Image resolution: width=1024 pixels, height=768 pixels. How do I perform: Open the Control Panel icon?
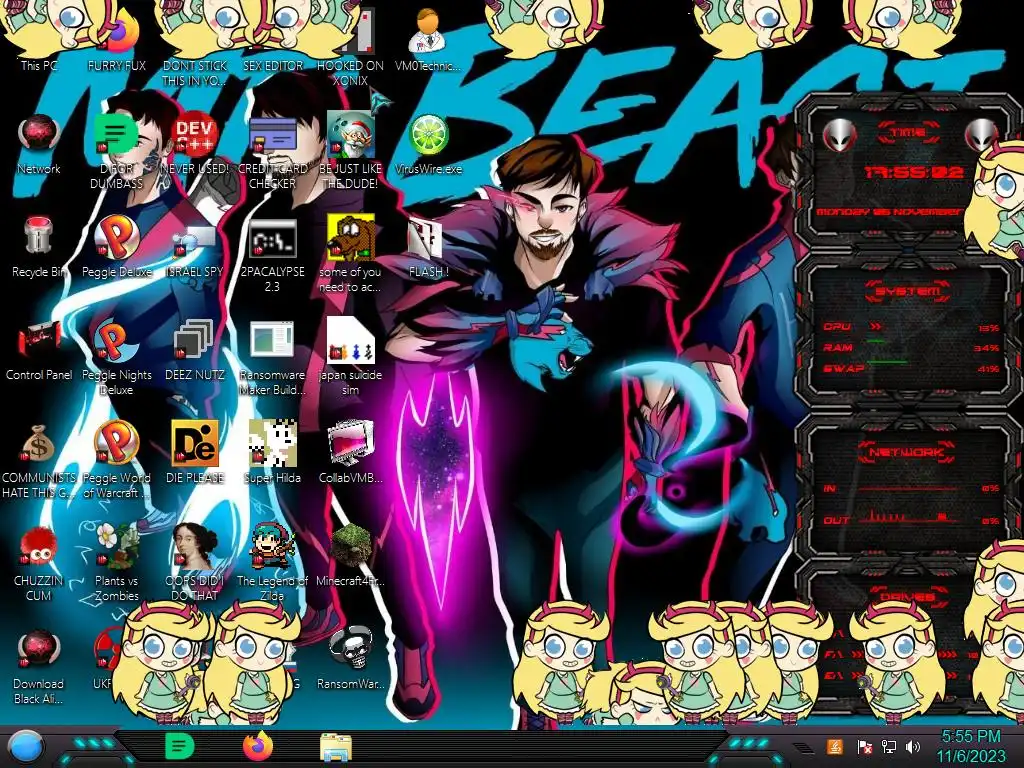click(39, 350)
